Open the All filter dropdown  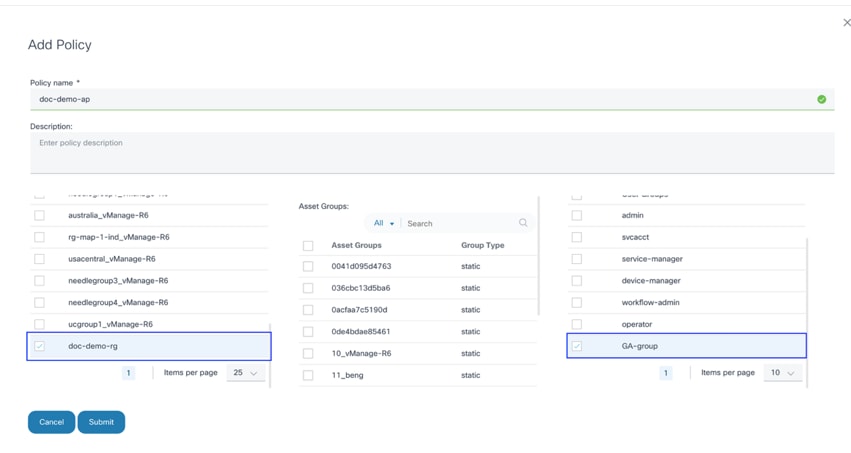coord(384,223)
